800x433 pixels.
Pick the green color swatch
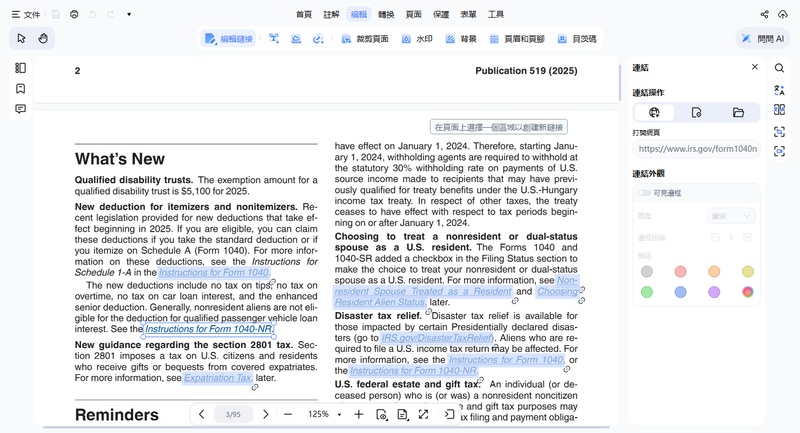click(646, 292)
